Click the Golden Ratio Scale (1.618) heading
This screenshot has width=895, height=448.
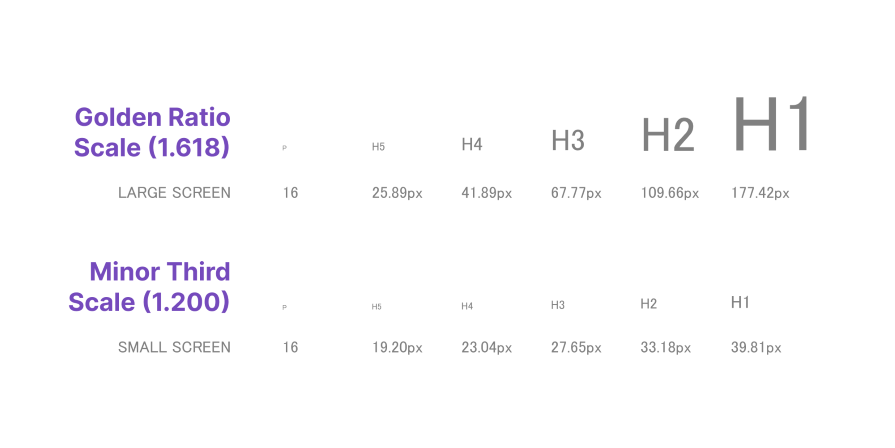click(152, 132)
